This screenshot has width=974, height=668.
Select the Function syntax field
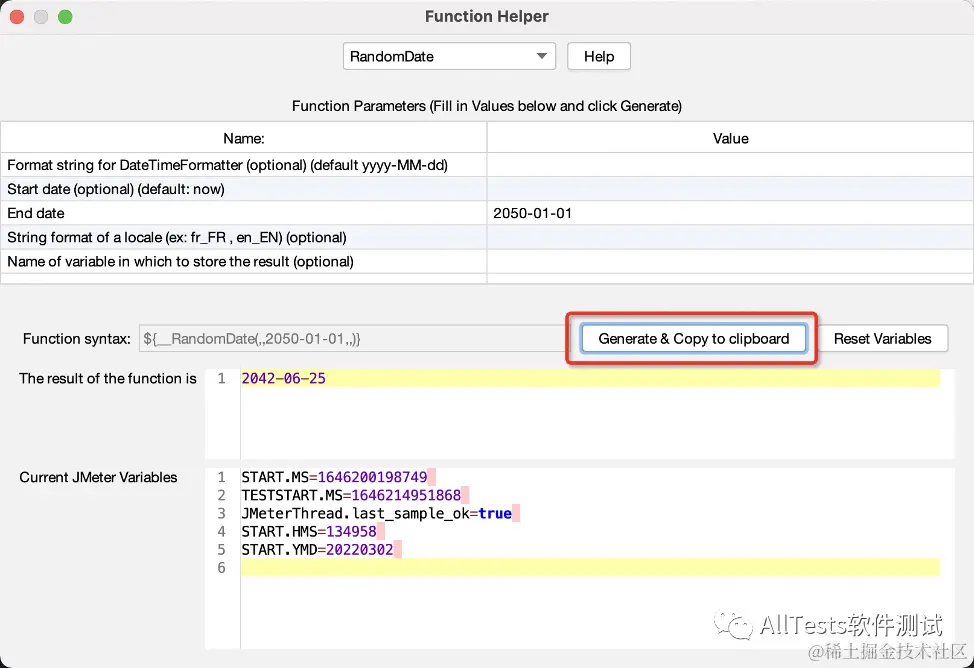(x=353, y=339)
